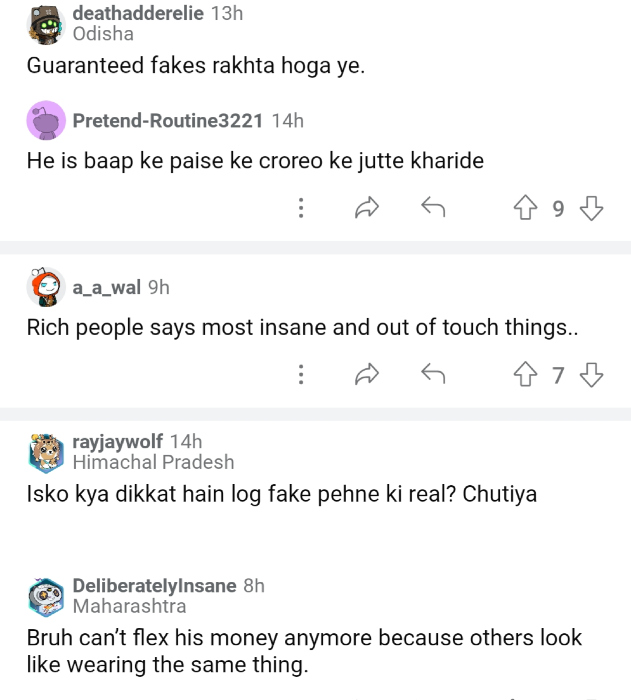The height and width of the screenshot is (700, 631).
Task: Share a_a_wal's comment
Action: point(367,375)
